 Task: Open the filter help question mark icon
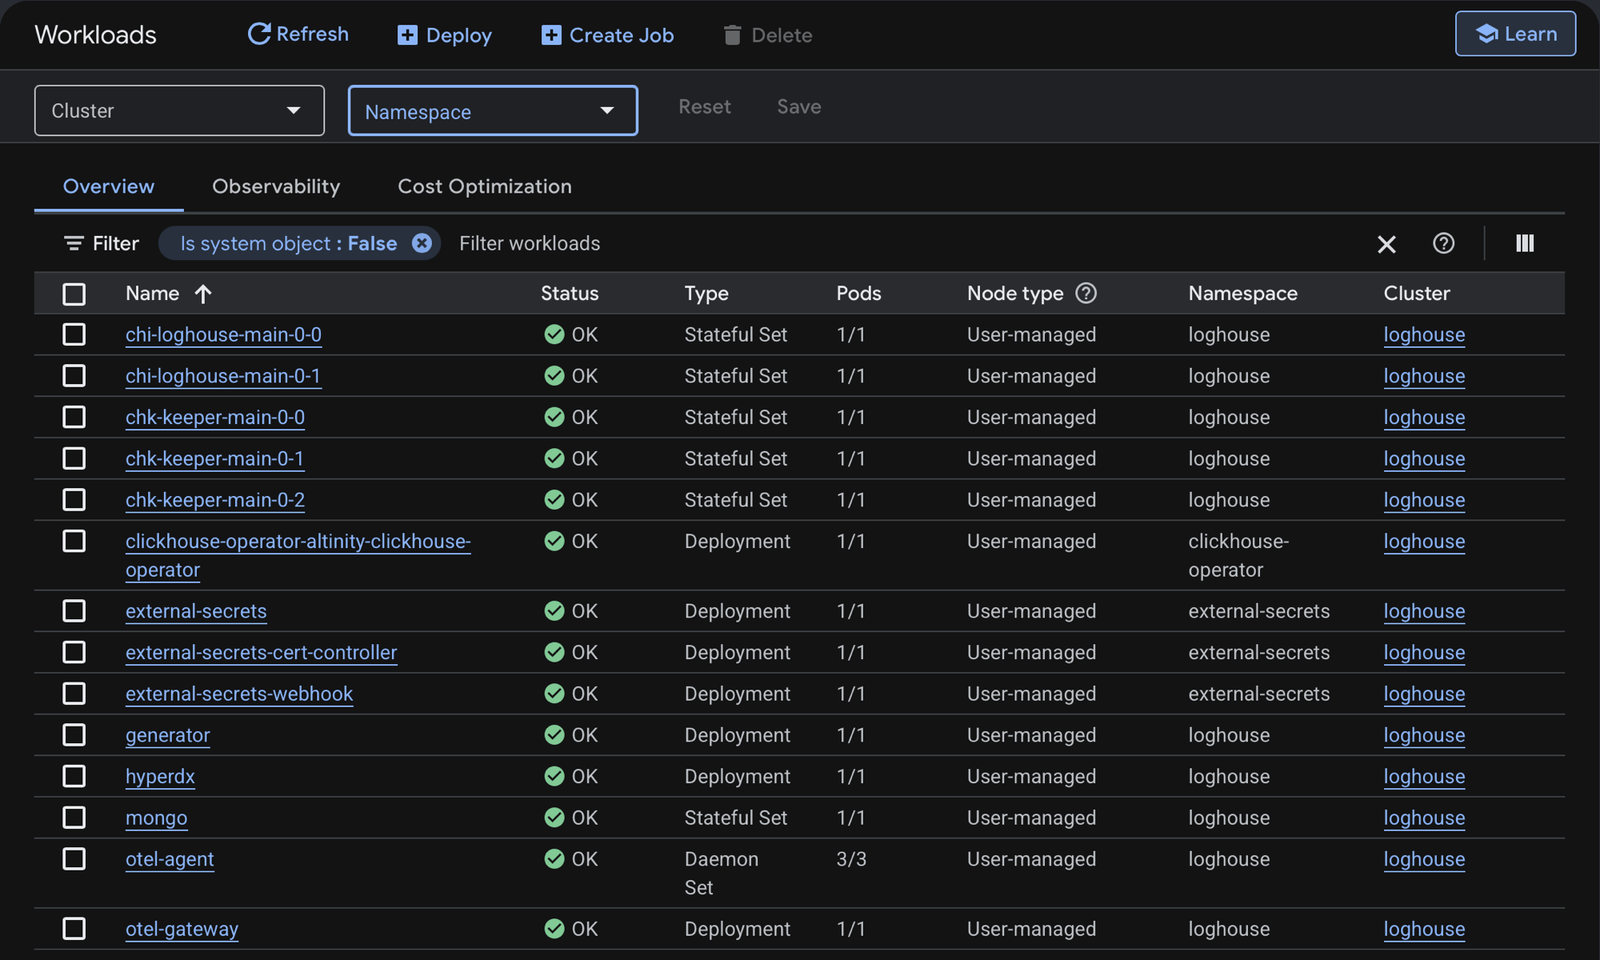tap(1443, 243)
